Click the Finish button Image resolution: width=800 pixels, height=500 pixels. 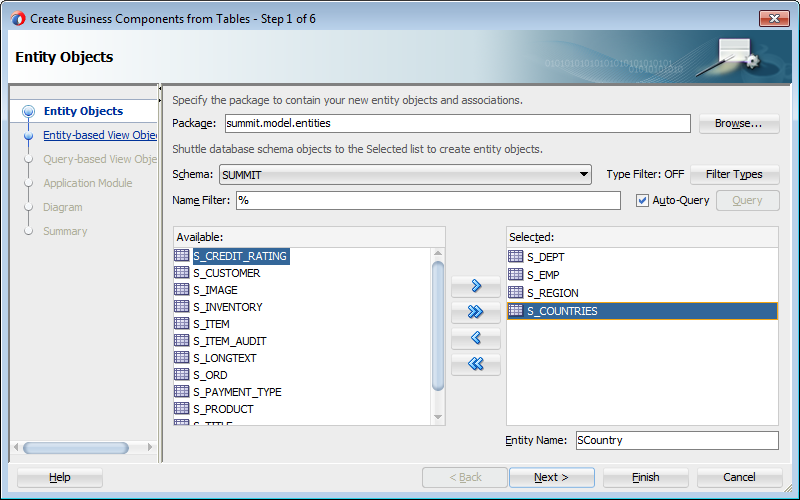click(645, 477)
